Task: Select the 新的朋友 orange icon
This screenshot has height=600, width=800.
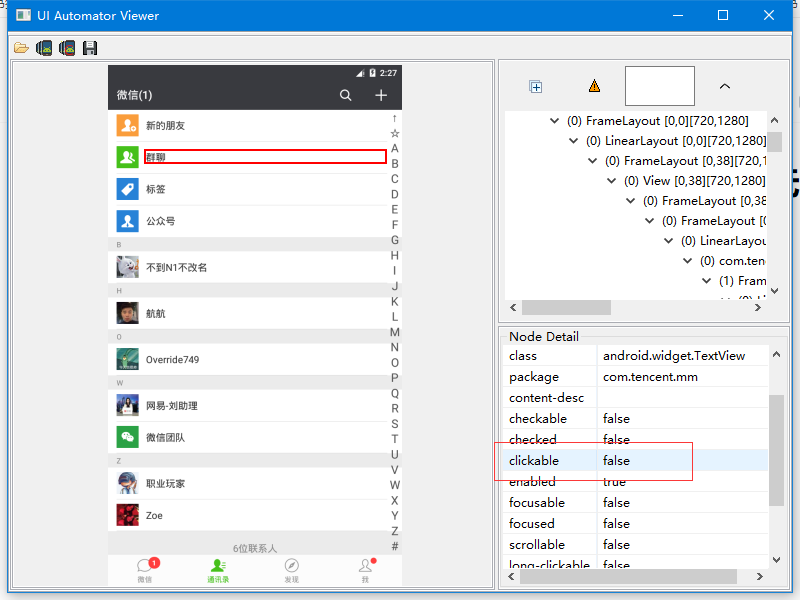Action: (x=128, y=125)
